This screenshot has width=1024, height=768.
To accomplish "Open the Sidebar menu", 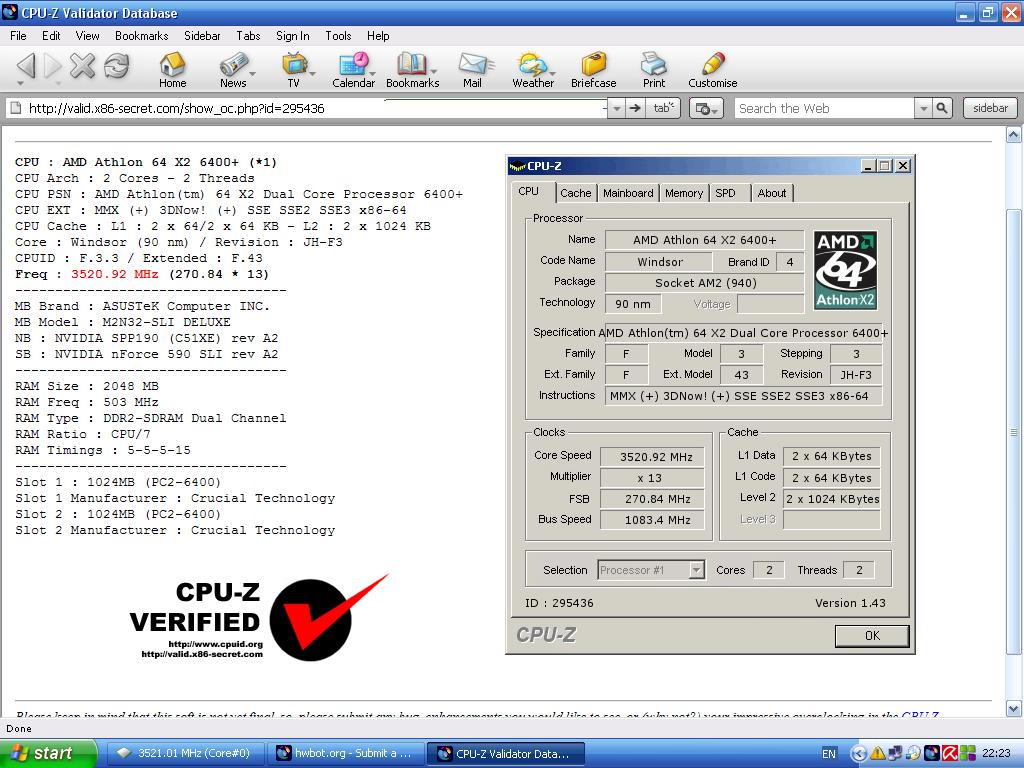I will [x=202, y=36].
